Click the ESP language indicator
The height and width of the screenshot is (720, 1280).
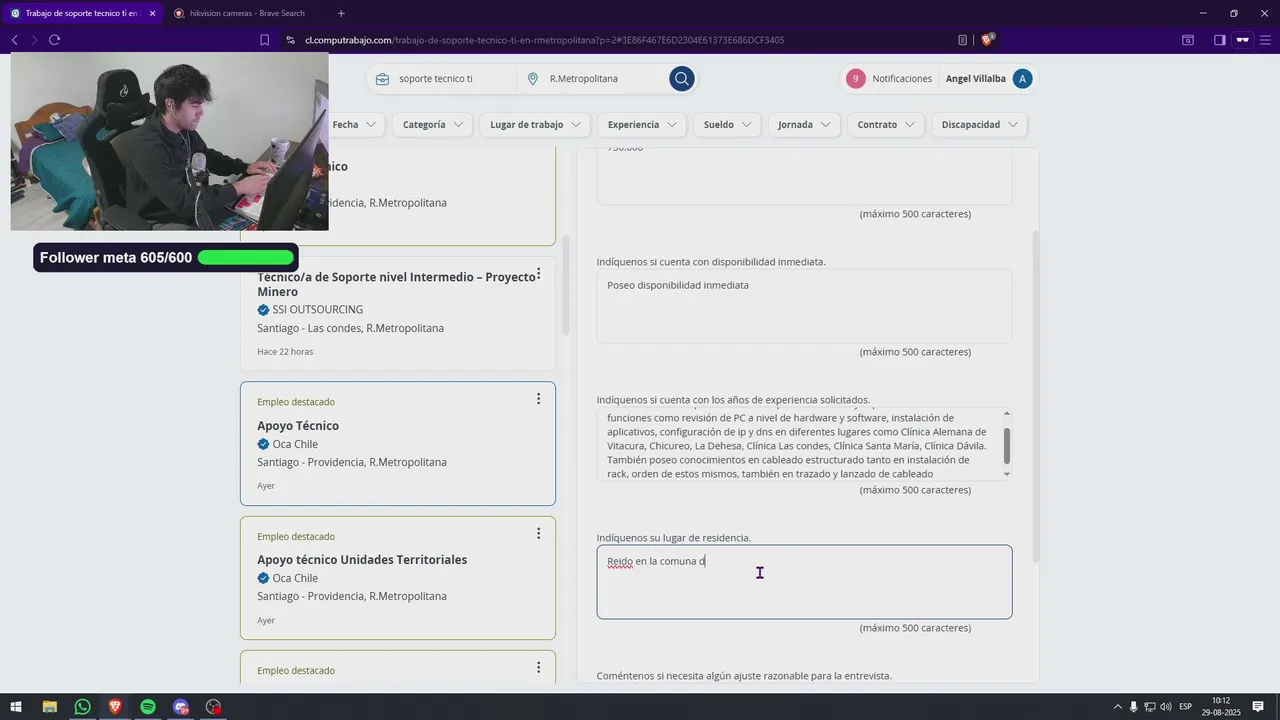click(x=1185, y=707)
